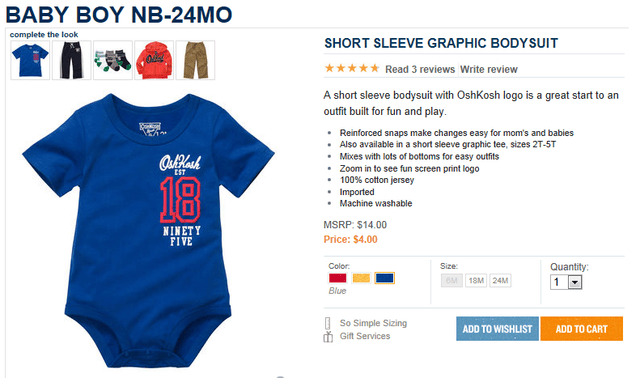Choose size 18M
Screen dimensions: 640x378
(476, 280)
